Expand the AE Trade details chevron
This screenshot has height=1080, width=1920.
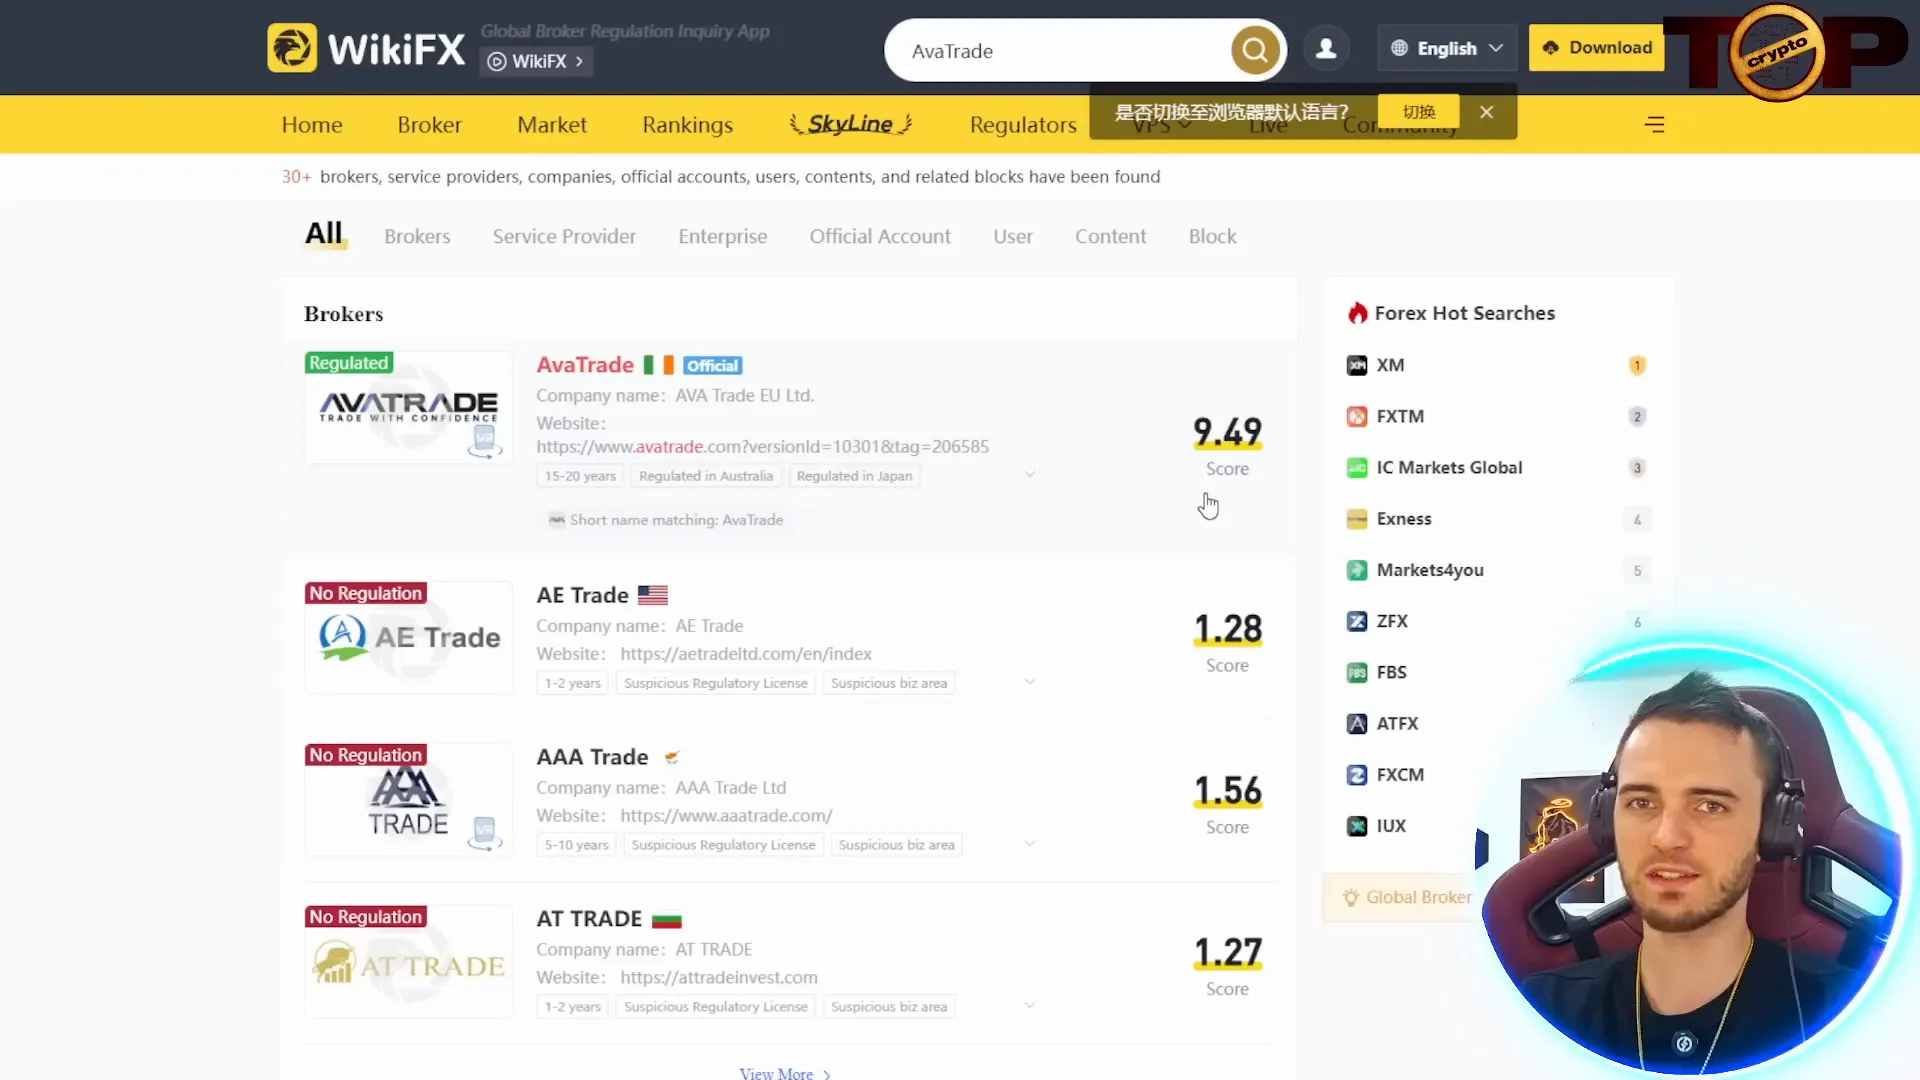click(1029, 682)
